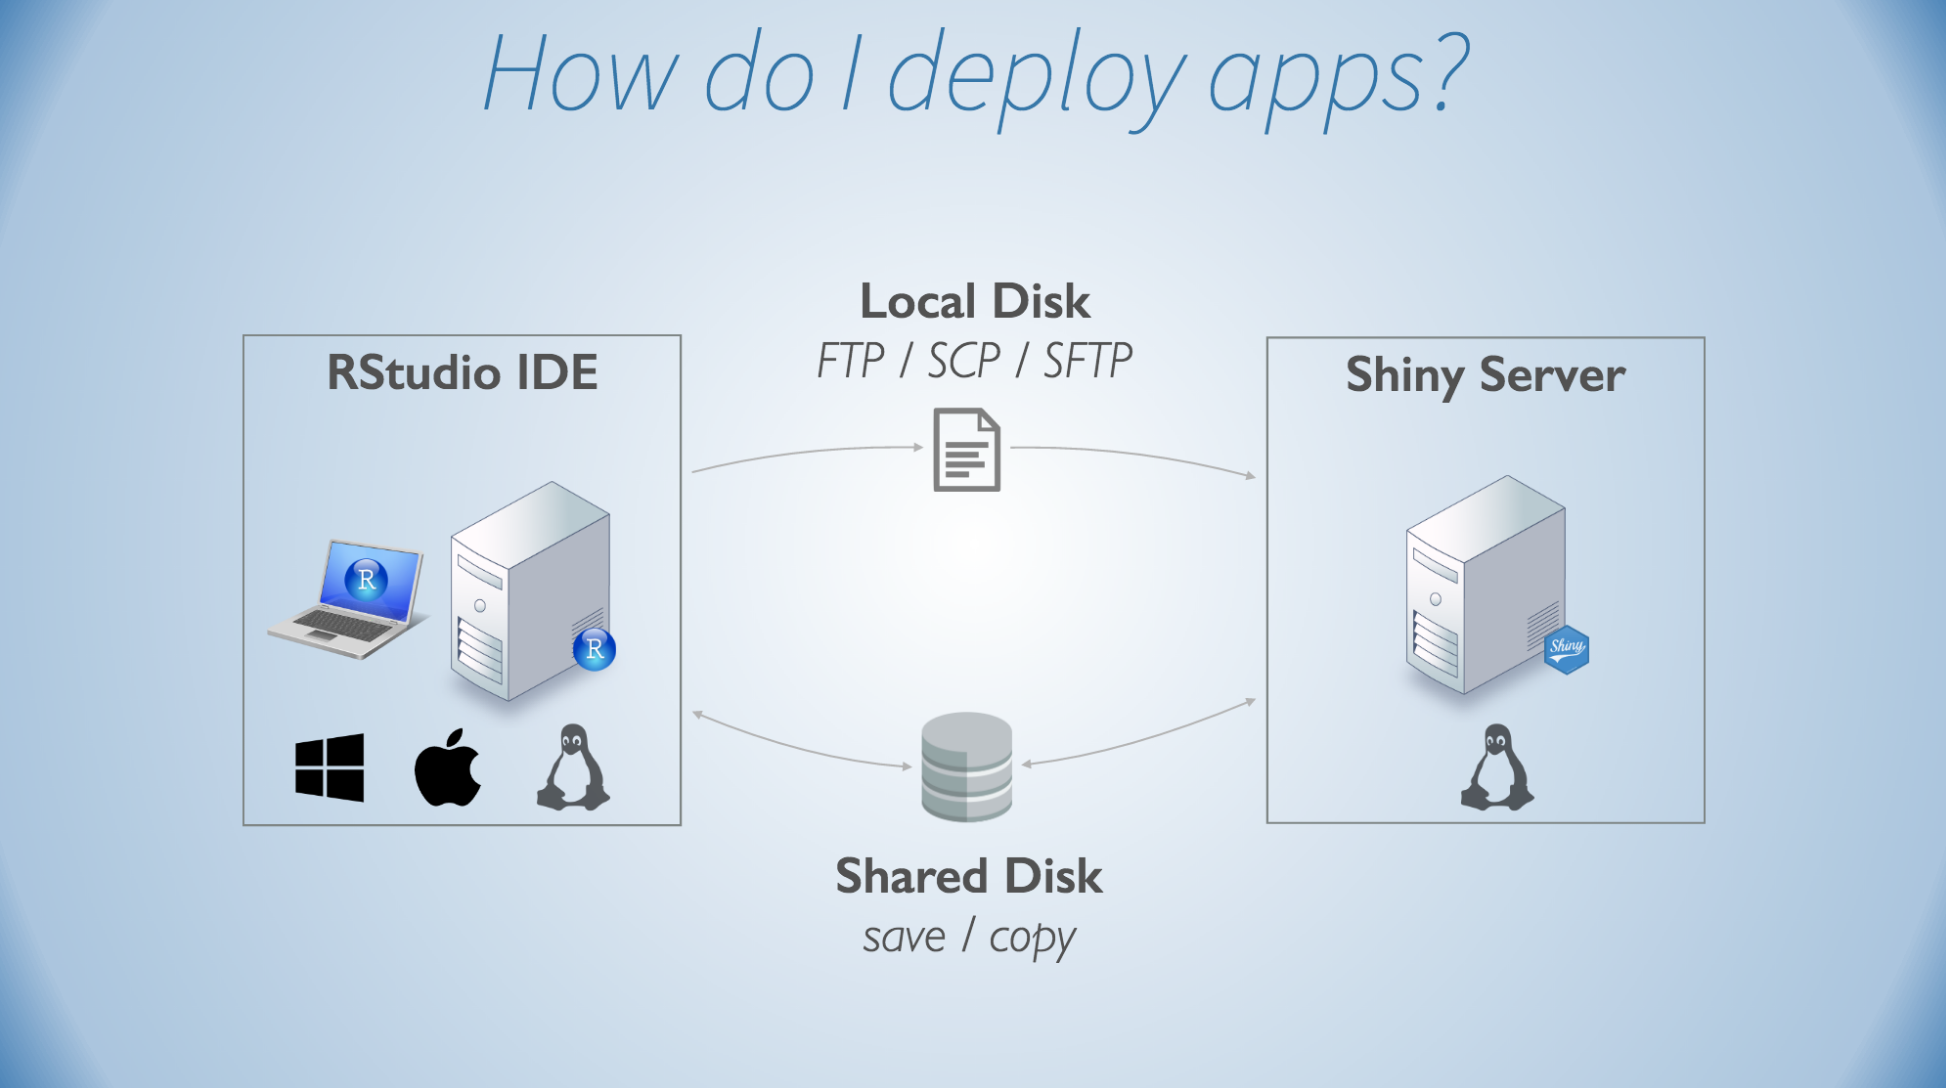Viewport: 1946px width, 1088px height.
Task: Click the RStudio IDE server tower
Action: click(530, 591)
